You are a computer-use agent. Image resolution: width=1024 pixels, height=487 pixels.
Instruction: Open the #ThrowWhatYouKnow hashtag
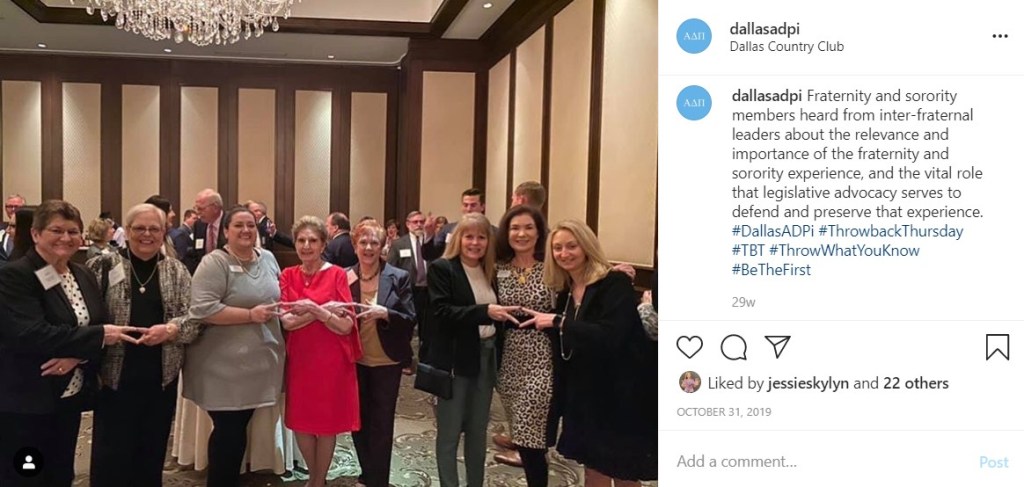[844, 251]
